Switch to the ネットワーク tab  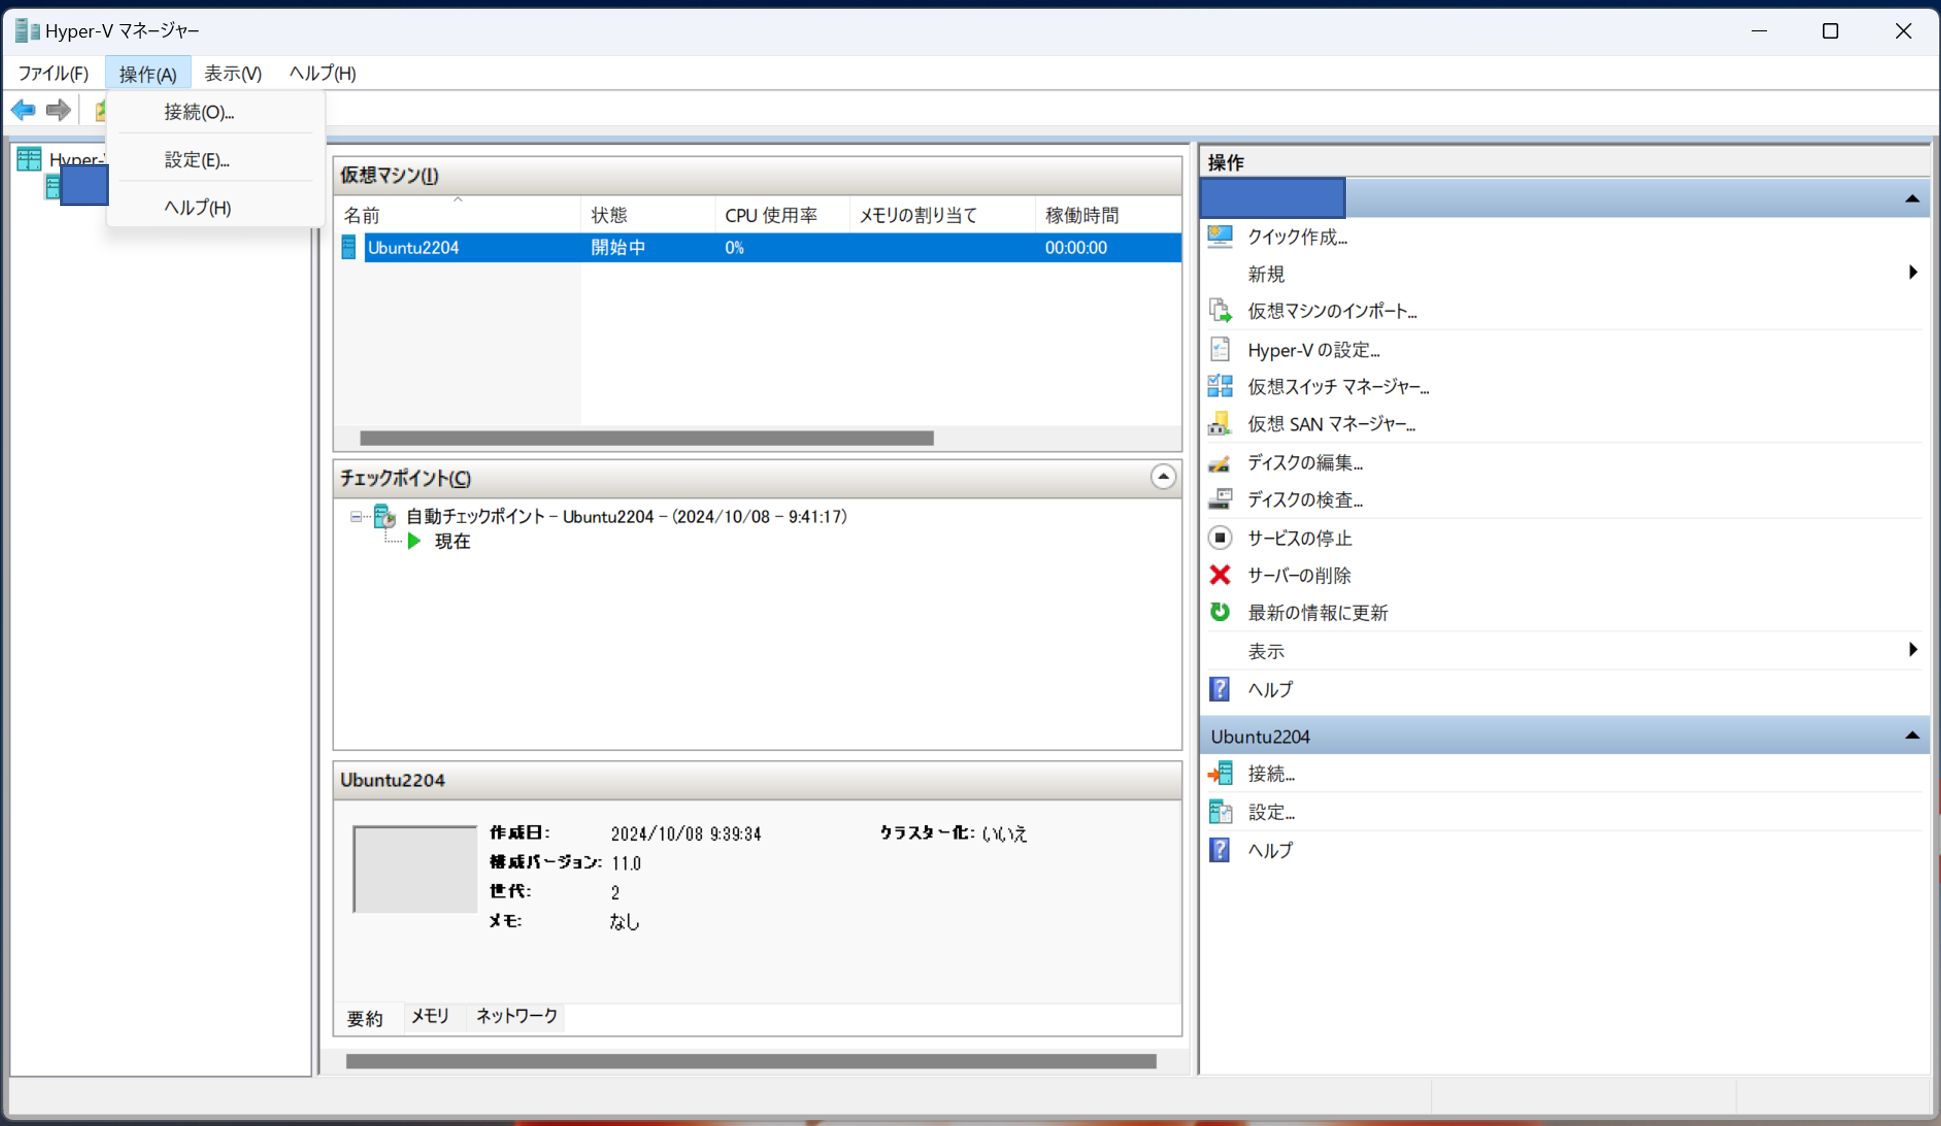coord(517,1016)
